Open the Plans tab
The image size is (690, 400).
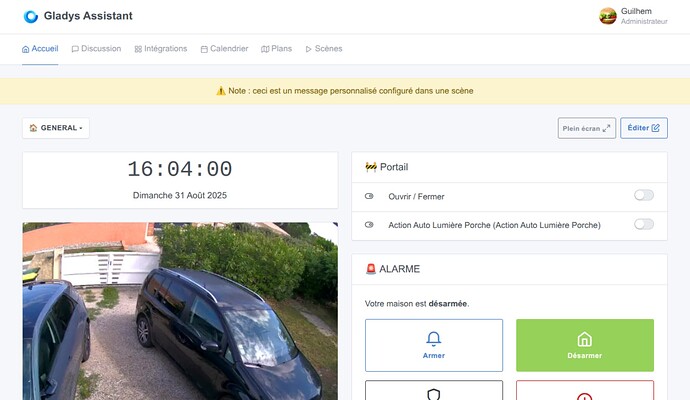coord(276,48)
